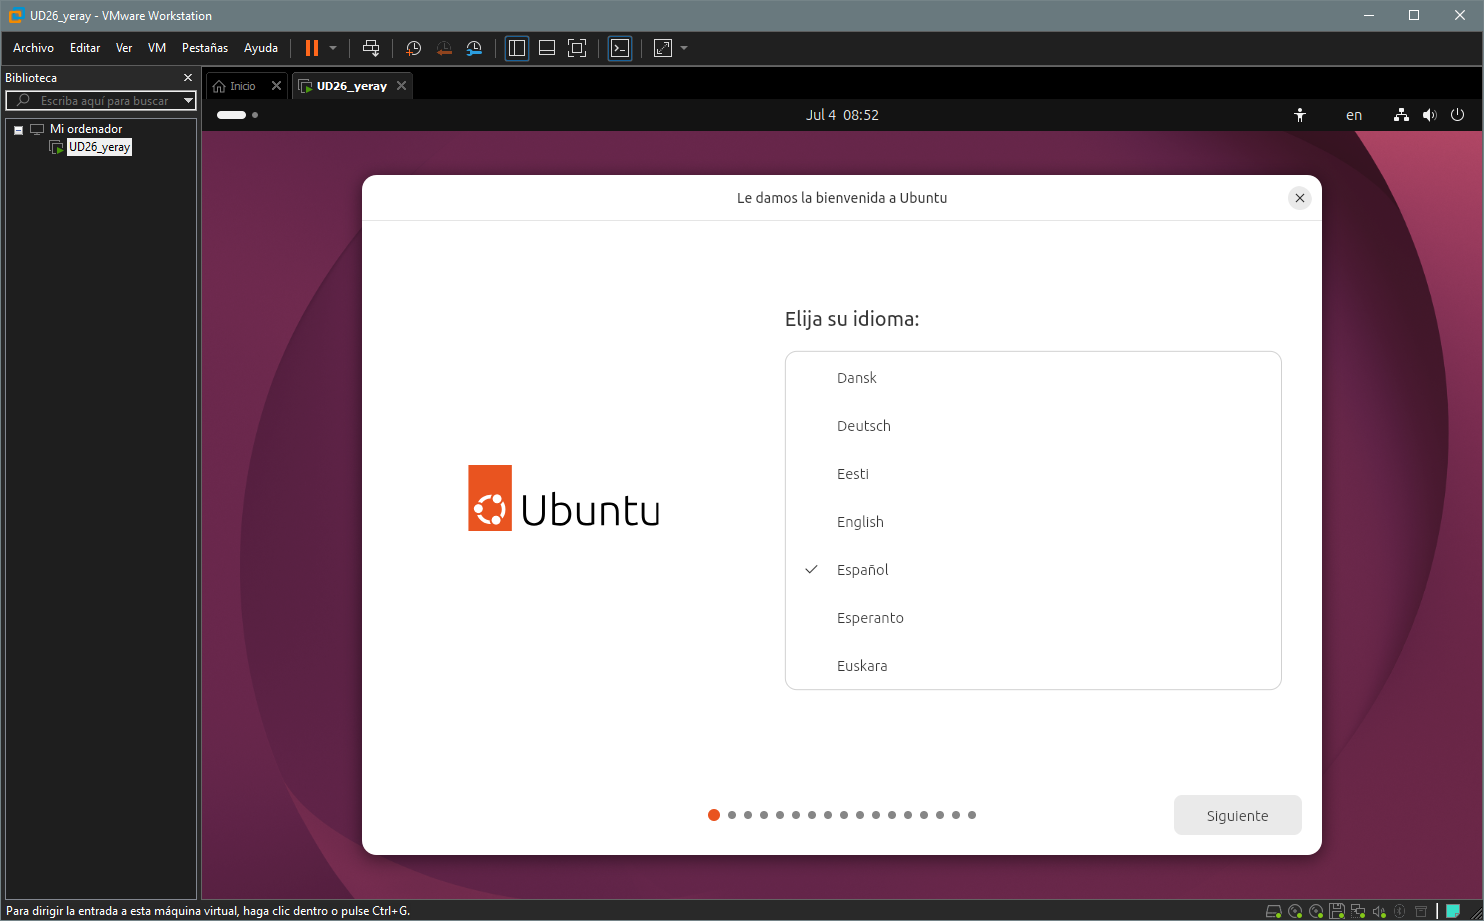Expand the pause button dropdown arrow
The width and height of the screenshot is (1484, 921).
coord(333,48)
